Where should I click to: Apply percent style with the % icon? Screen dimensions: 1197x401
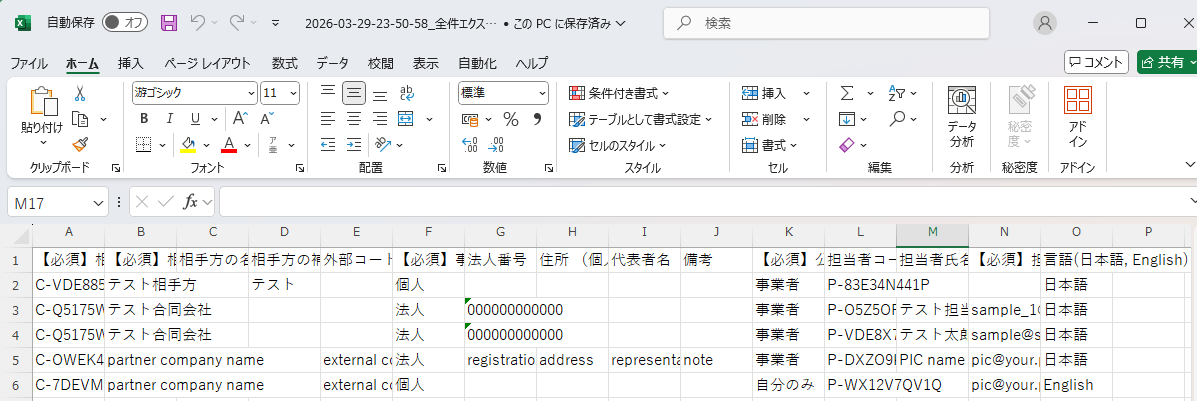tap(510, 119)
